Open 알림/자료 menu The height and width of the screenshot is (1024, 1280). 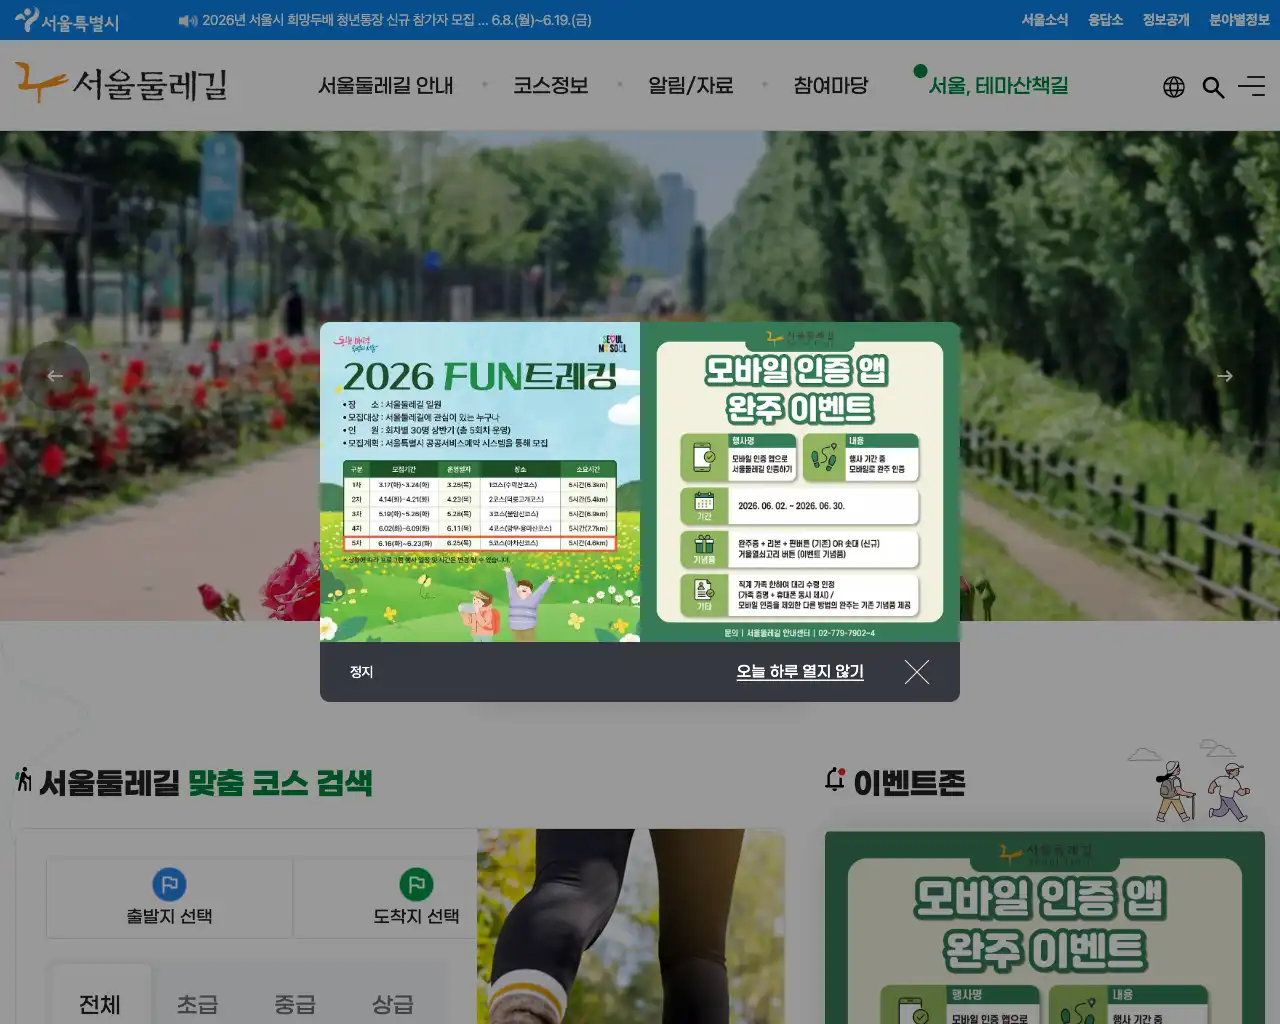pos(691,86)
